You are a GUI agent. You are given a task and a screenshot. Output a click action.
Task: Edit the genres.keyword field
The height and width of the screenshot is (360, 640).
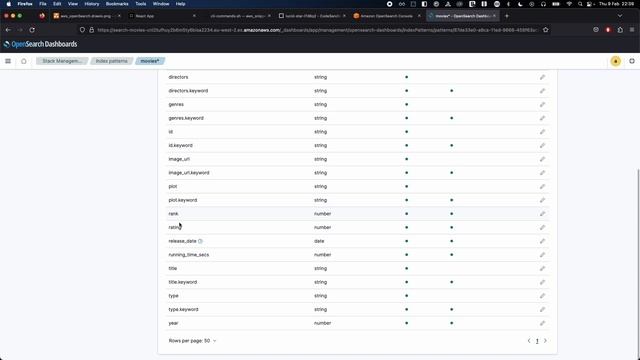pyautogui.click(x=542, y=118)
